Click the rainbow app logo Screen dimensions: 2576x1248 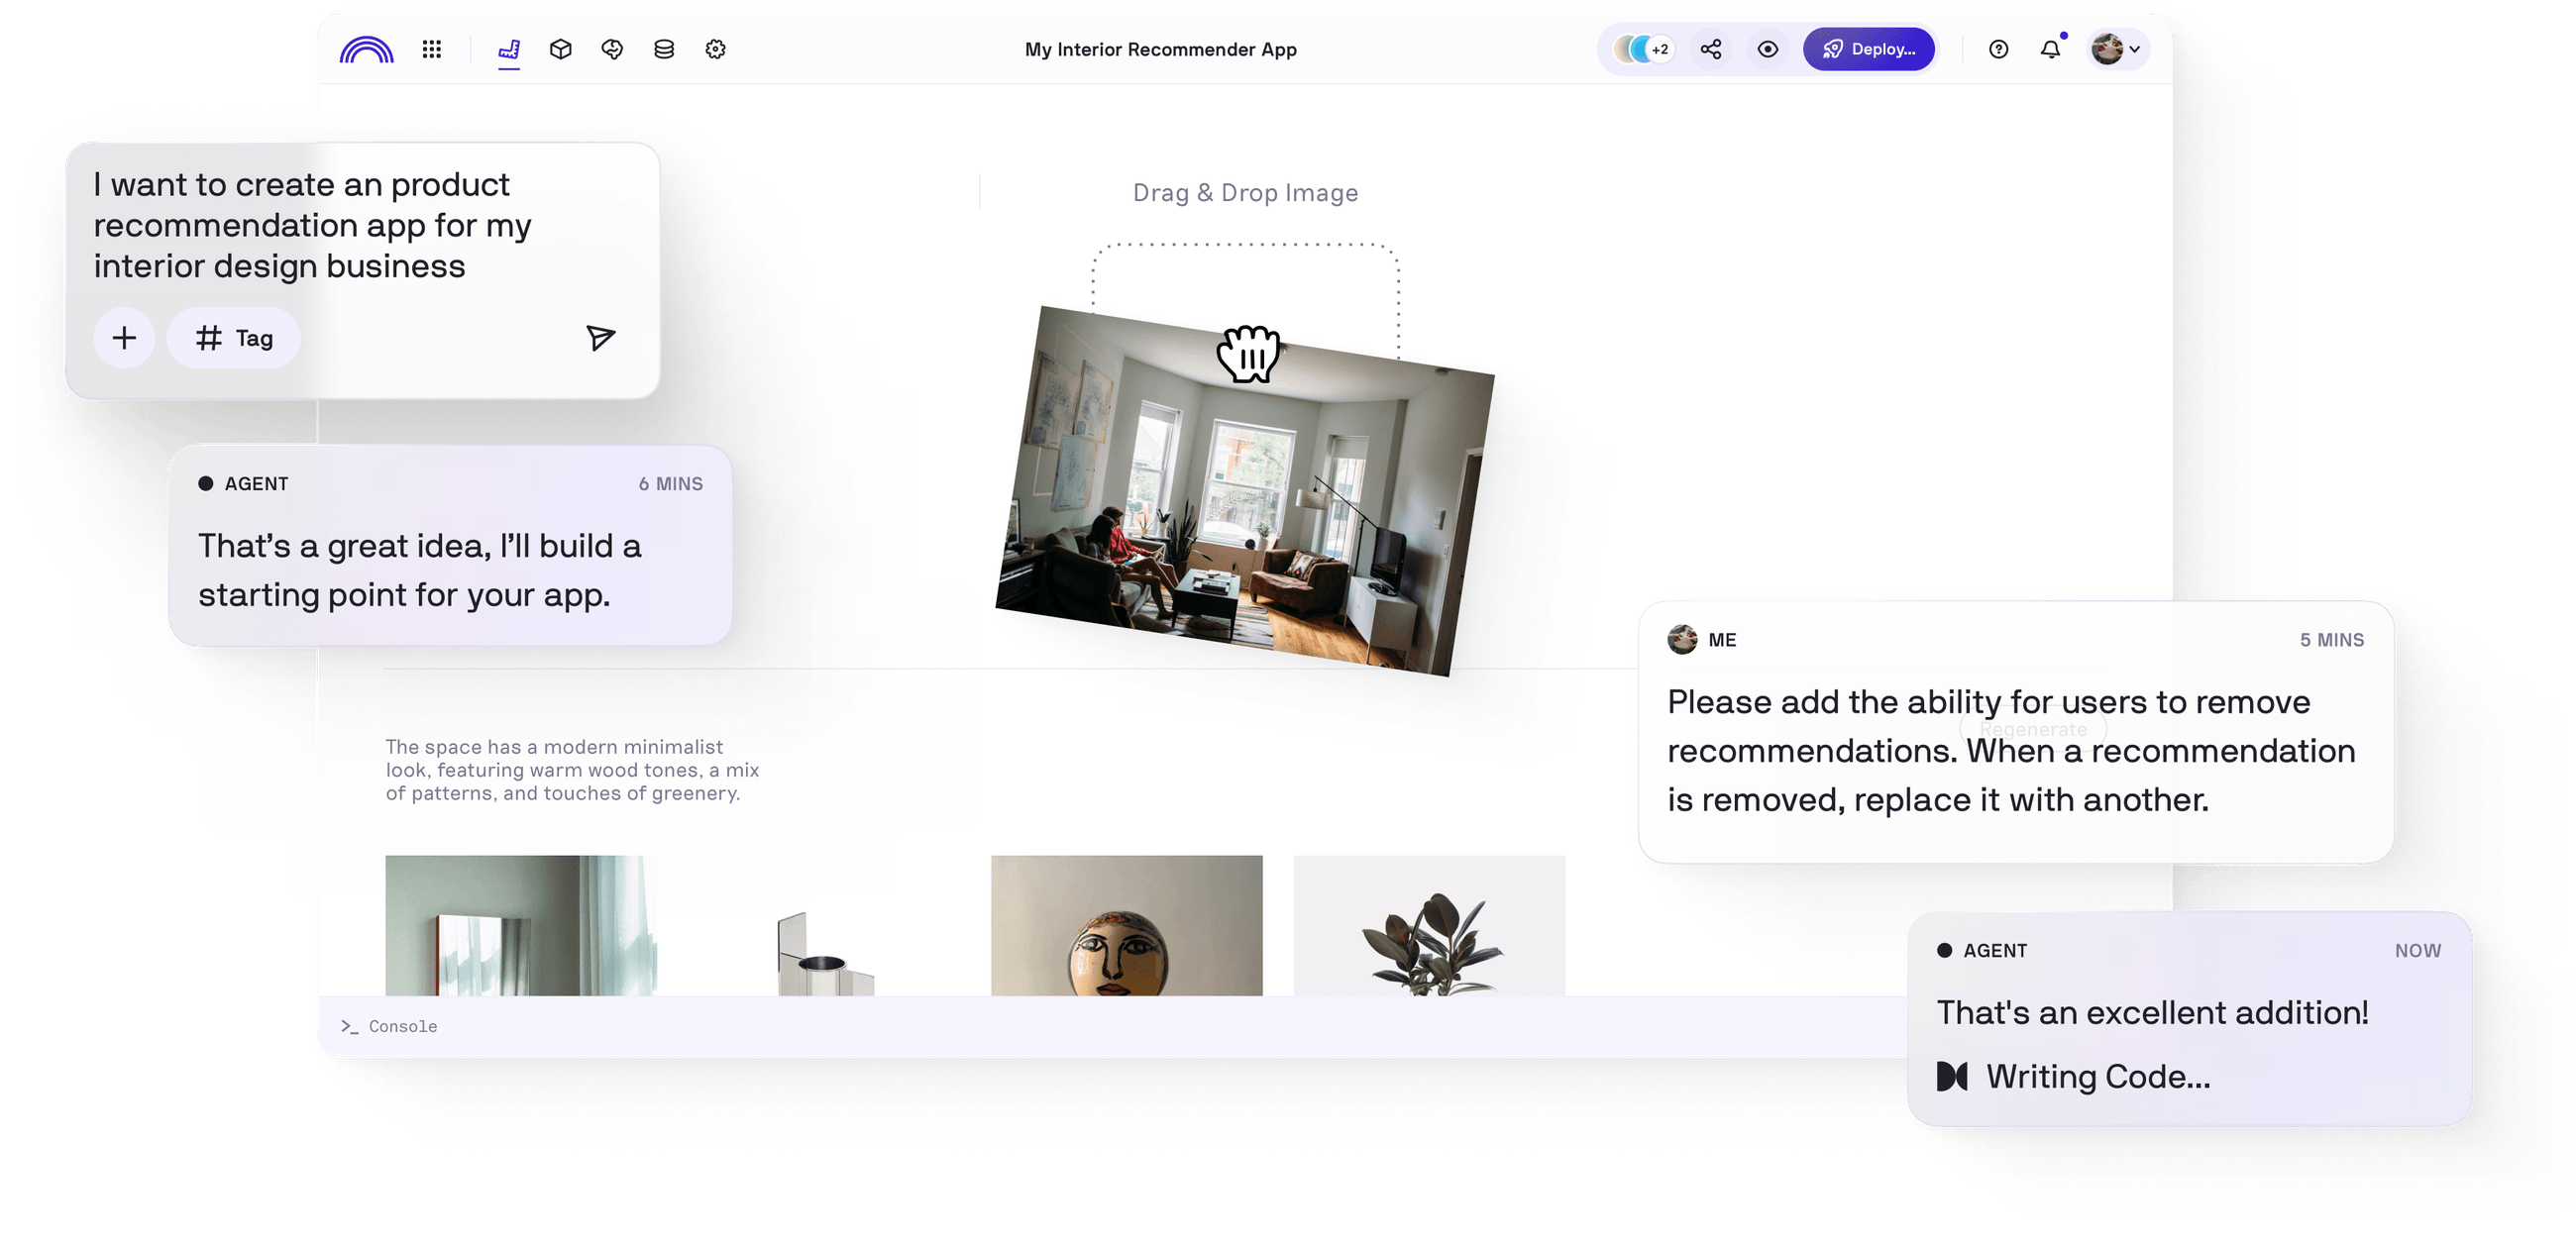tap(366, 50)
